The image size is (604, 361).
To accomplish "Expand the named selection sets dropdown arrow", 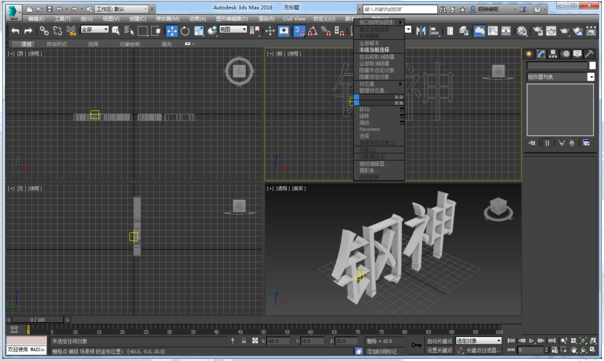I will coord(408,29).
